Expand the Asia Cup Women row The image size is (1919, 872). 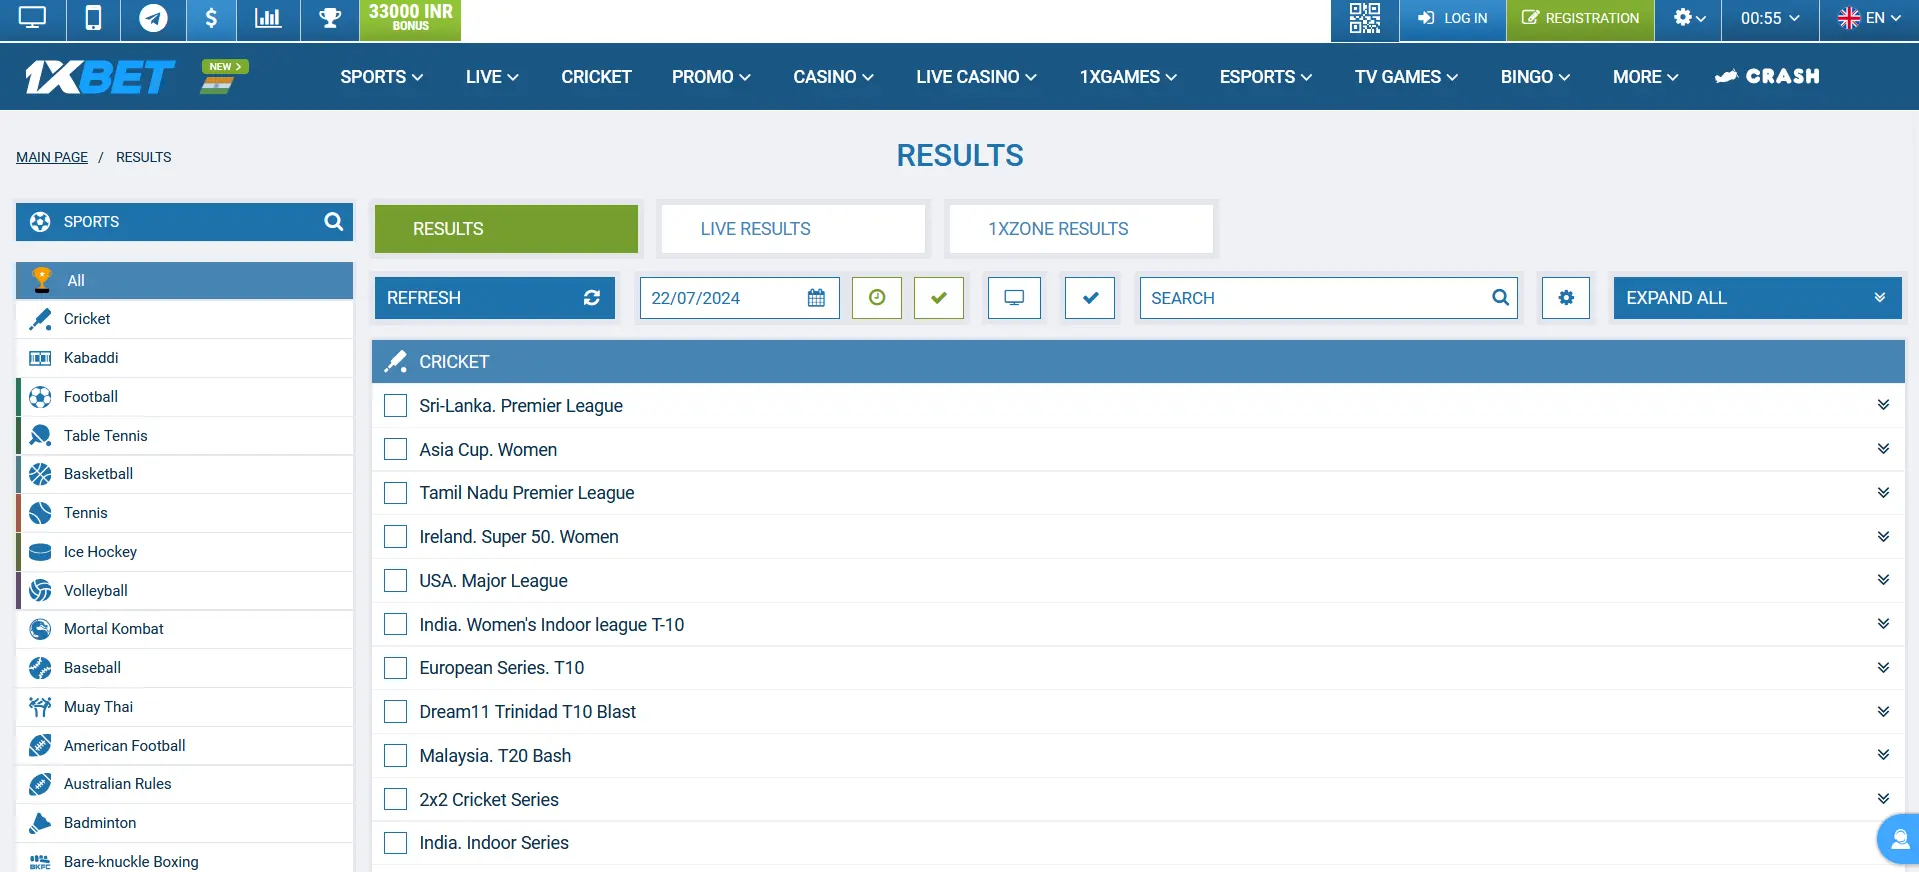[x=1883, y=449]
